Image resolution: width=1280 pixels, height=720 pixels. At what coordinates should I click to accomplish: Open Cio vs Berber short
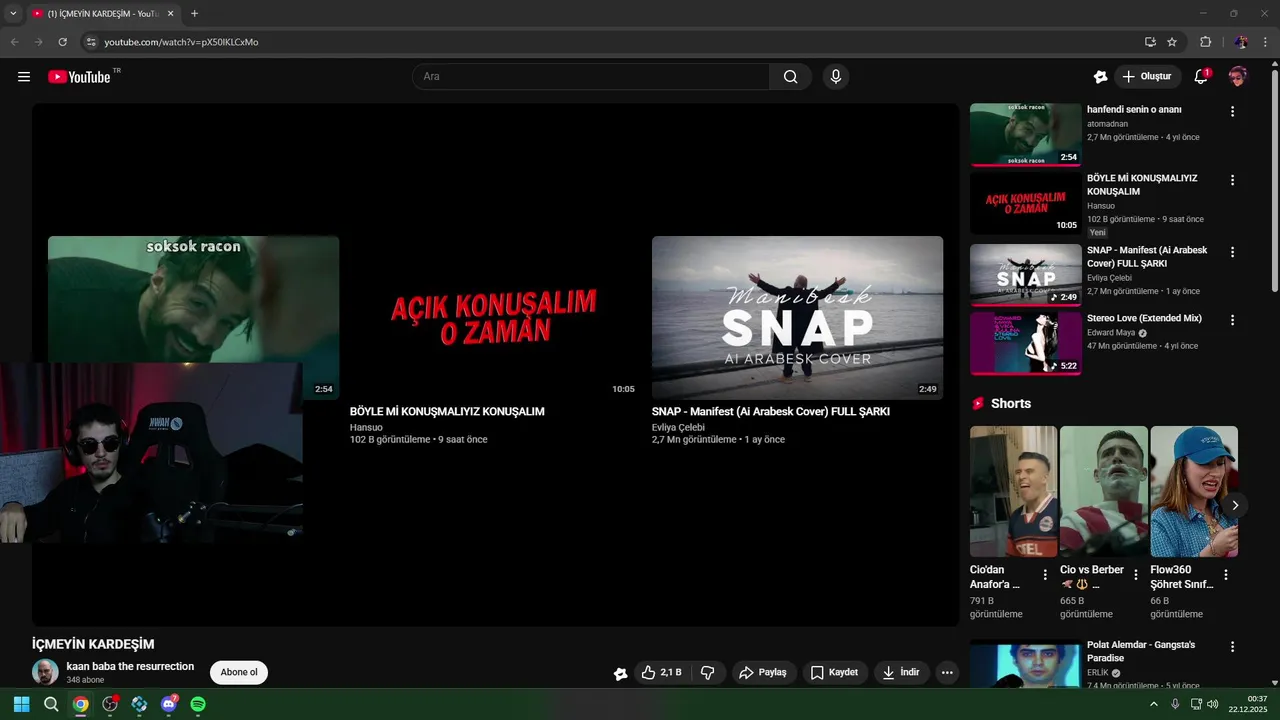pos(1104,491)
